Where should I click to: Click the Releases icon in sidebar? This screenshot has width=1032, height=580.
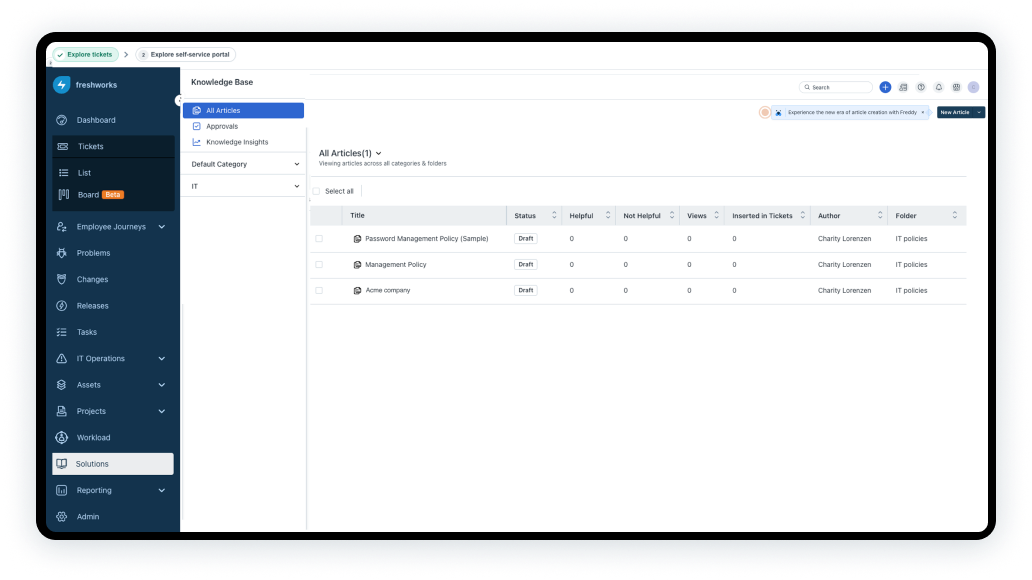coord(62,305)
